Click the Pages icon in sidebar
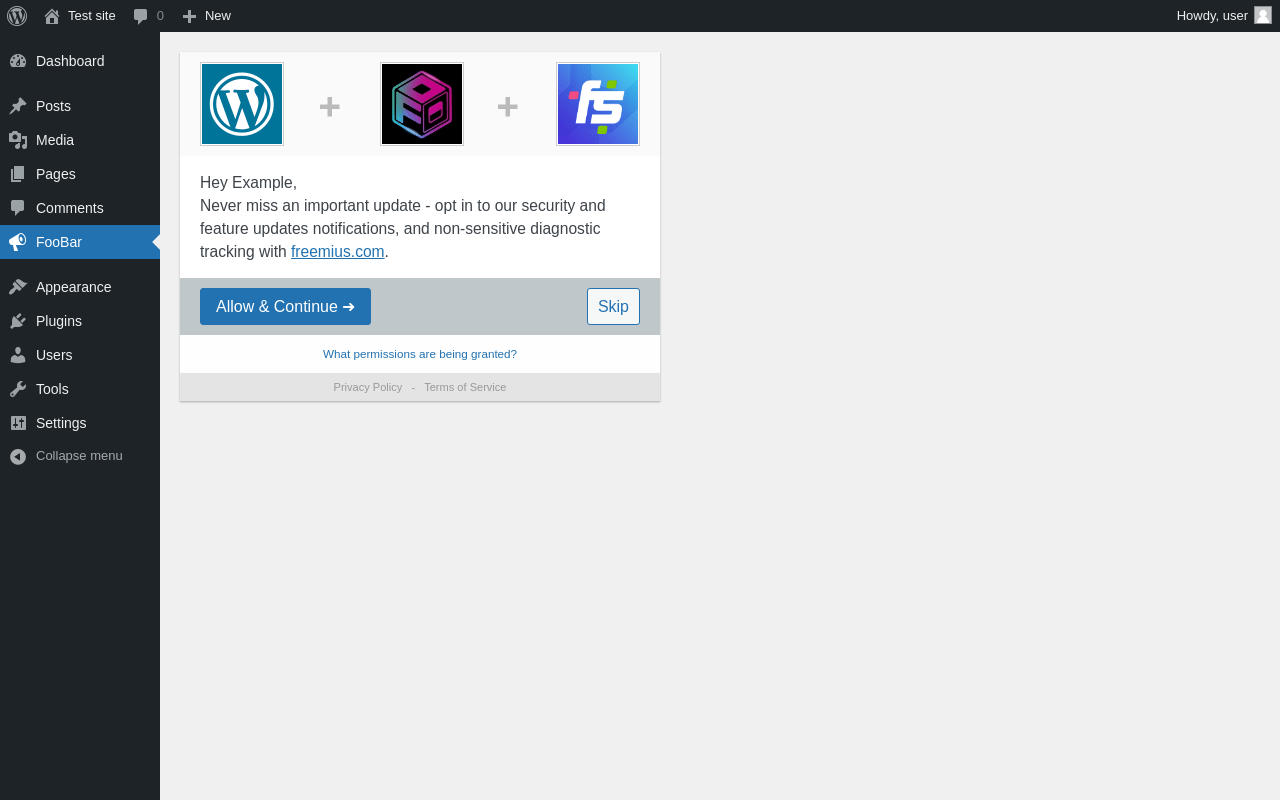1280x800 pixels. pyautogui.click(x=18, y=174)
